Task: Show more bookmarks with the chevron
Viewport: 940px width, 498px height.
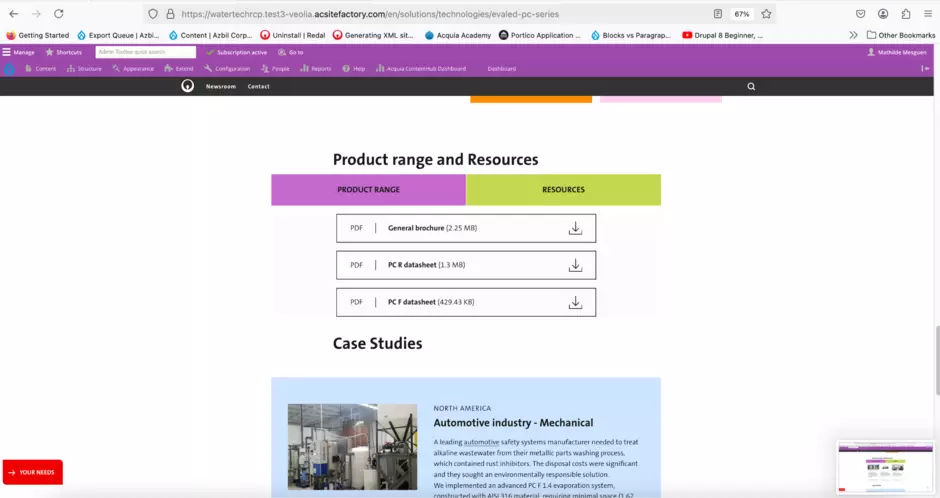Action: (x=853, y=35)
